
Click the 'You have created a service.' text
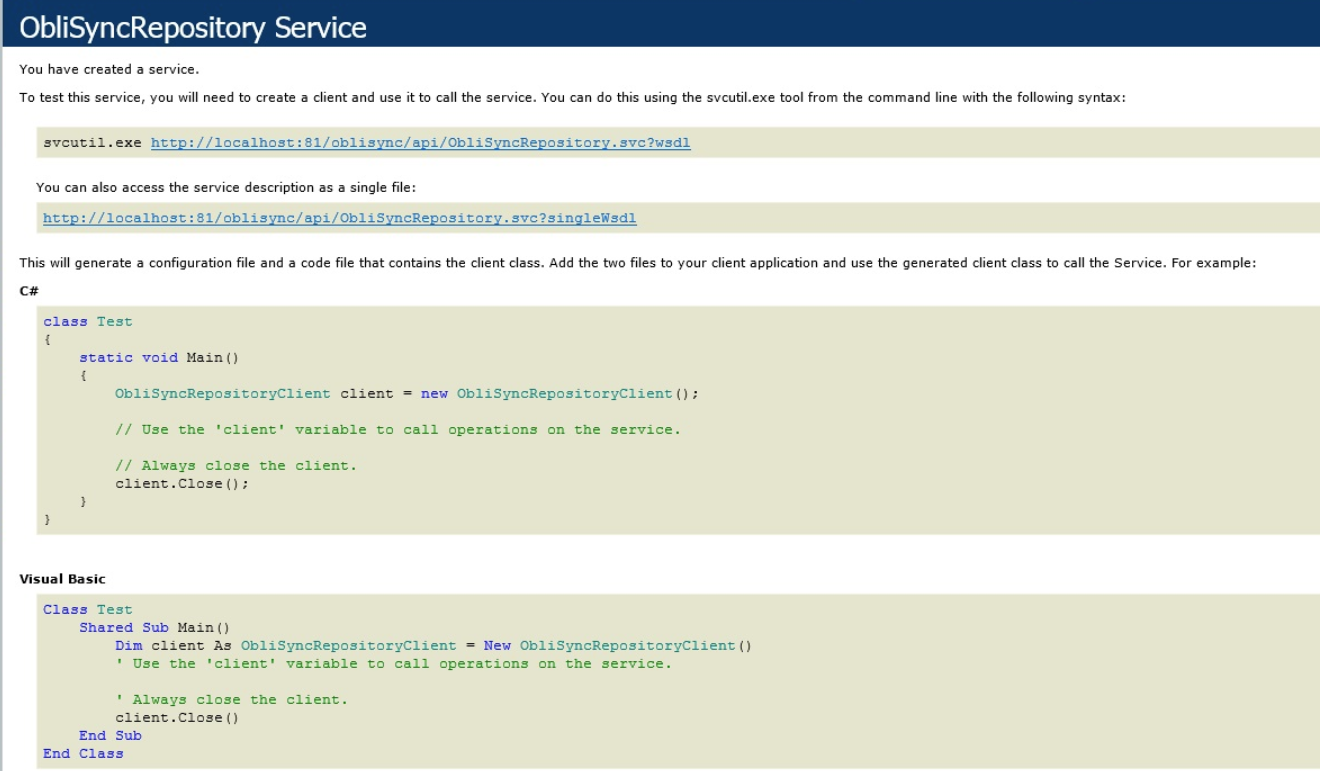(x=109, y=70)
